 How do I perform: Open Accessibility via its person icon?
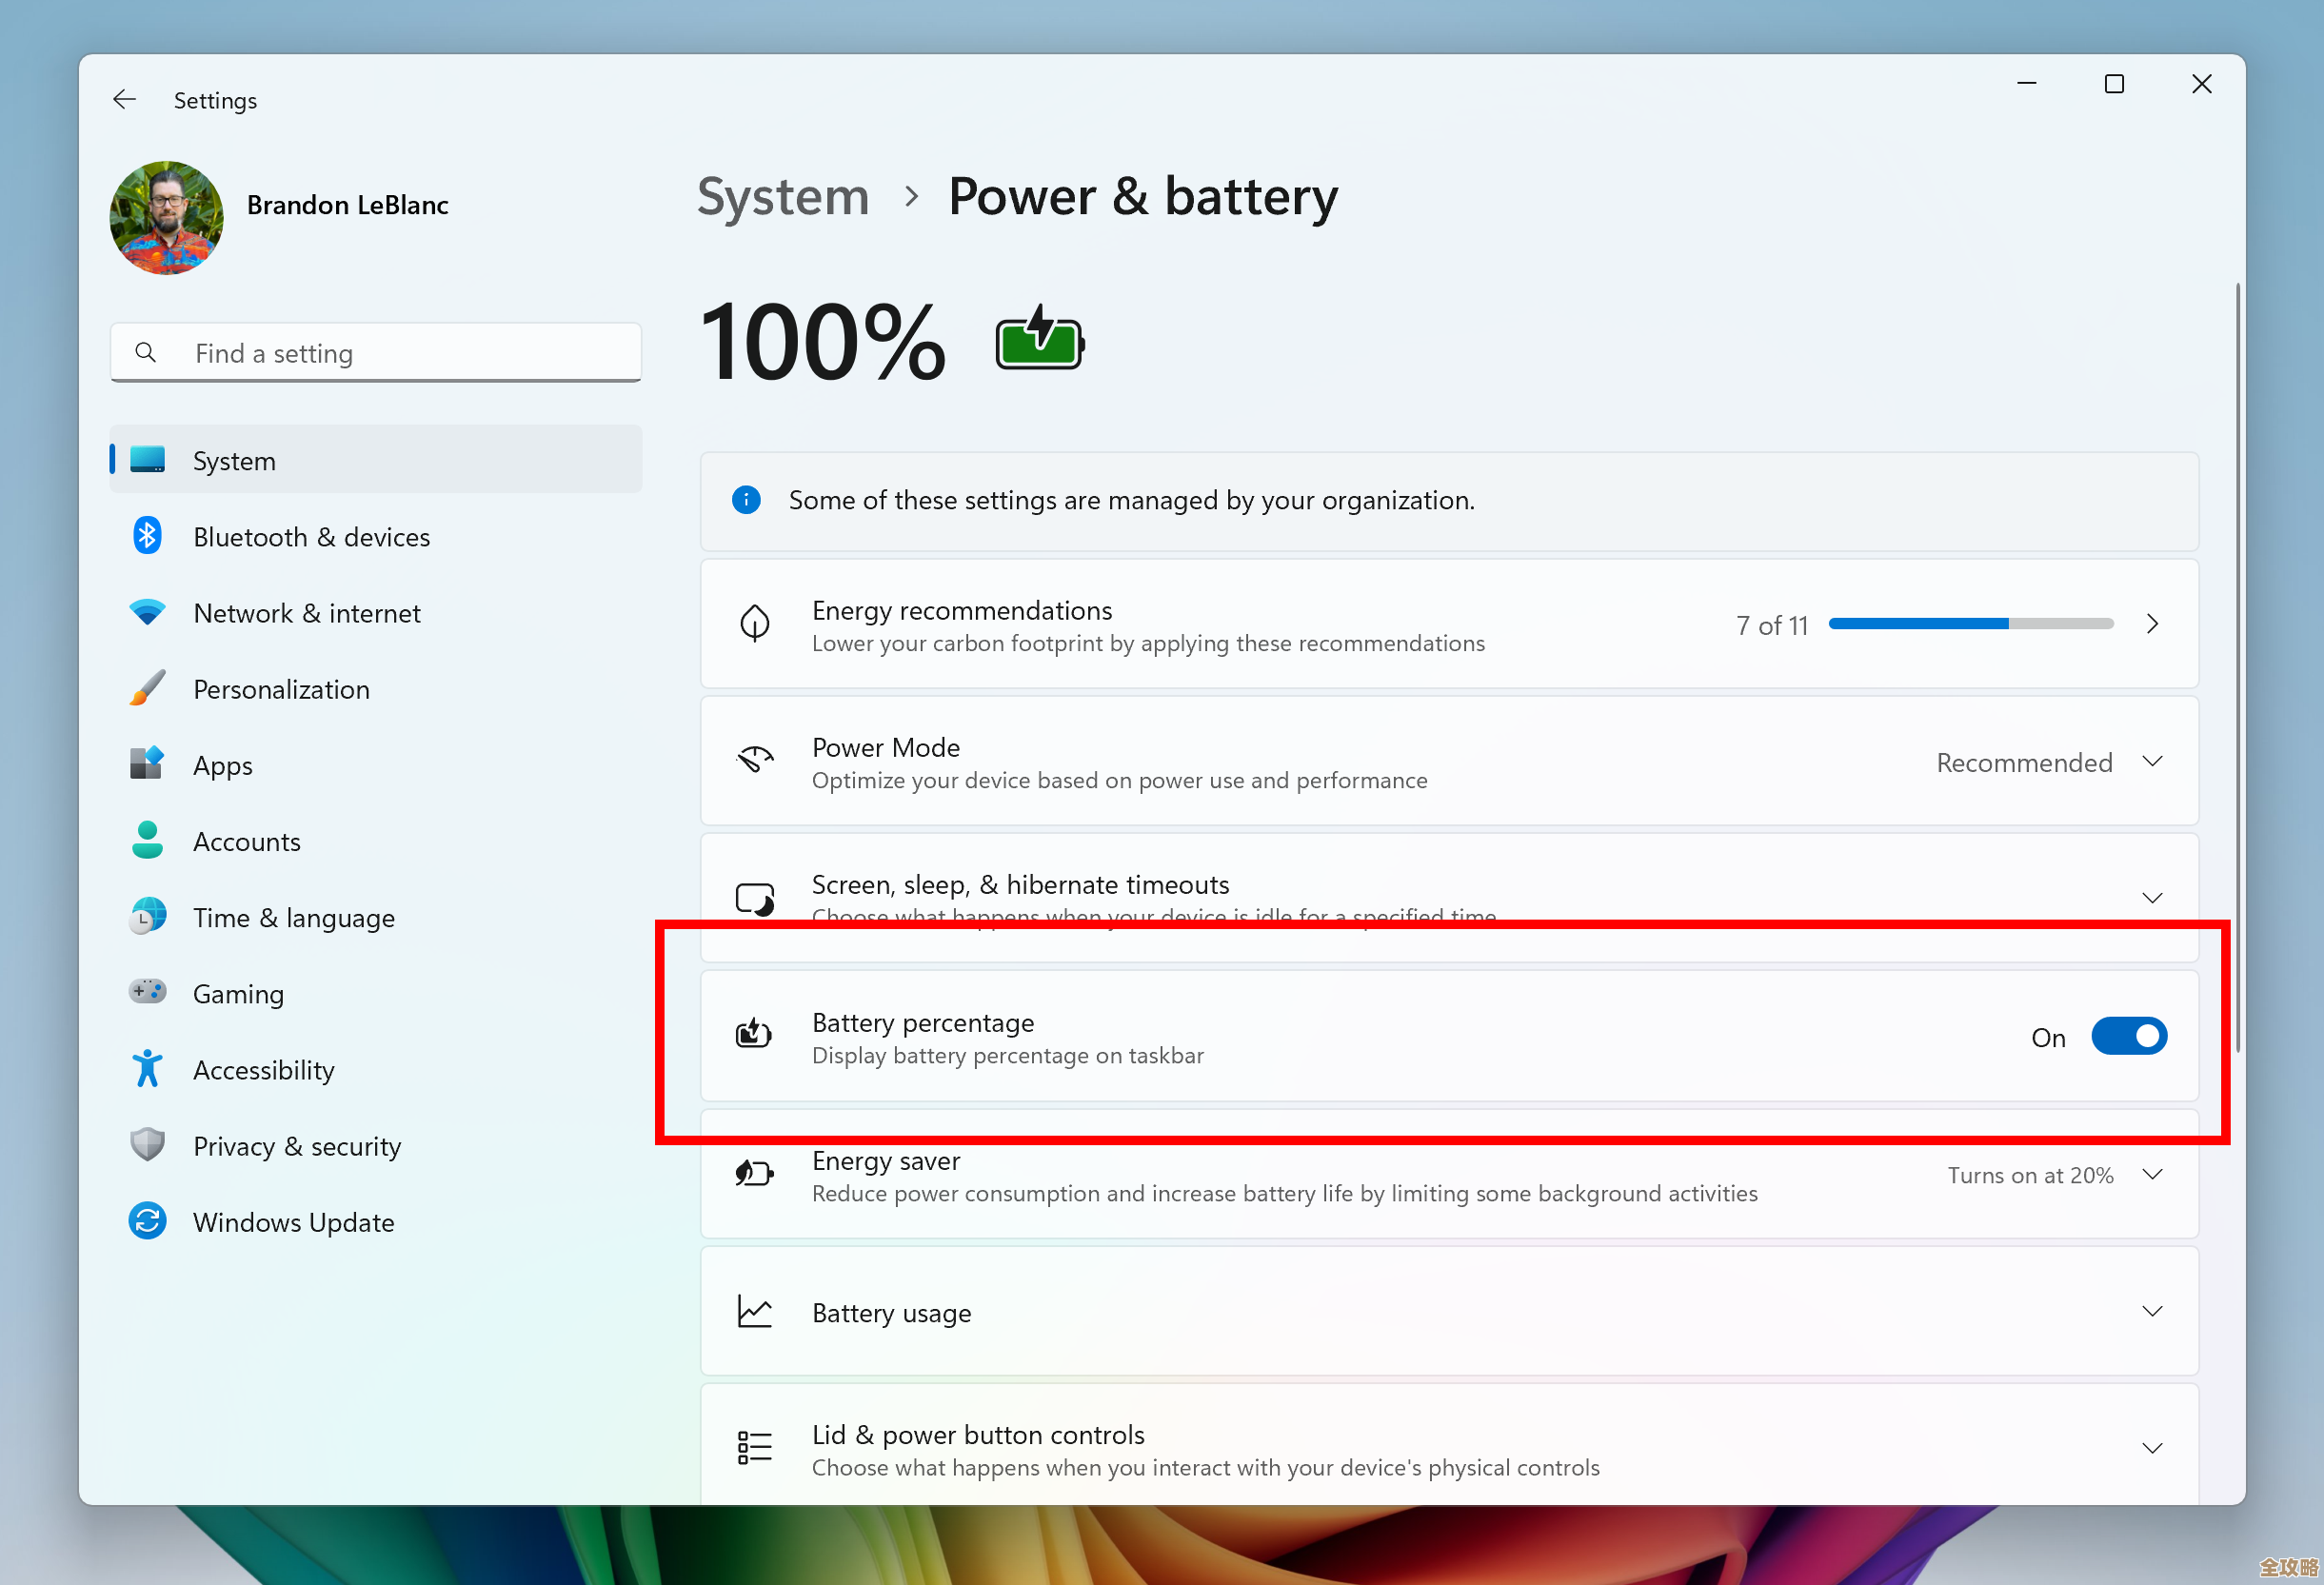(x=147, y=1068)
